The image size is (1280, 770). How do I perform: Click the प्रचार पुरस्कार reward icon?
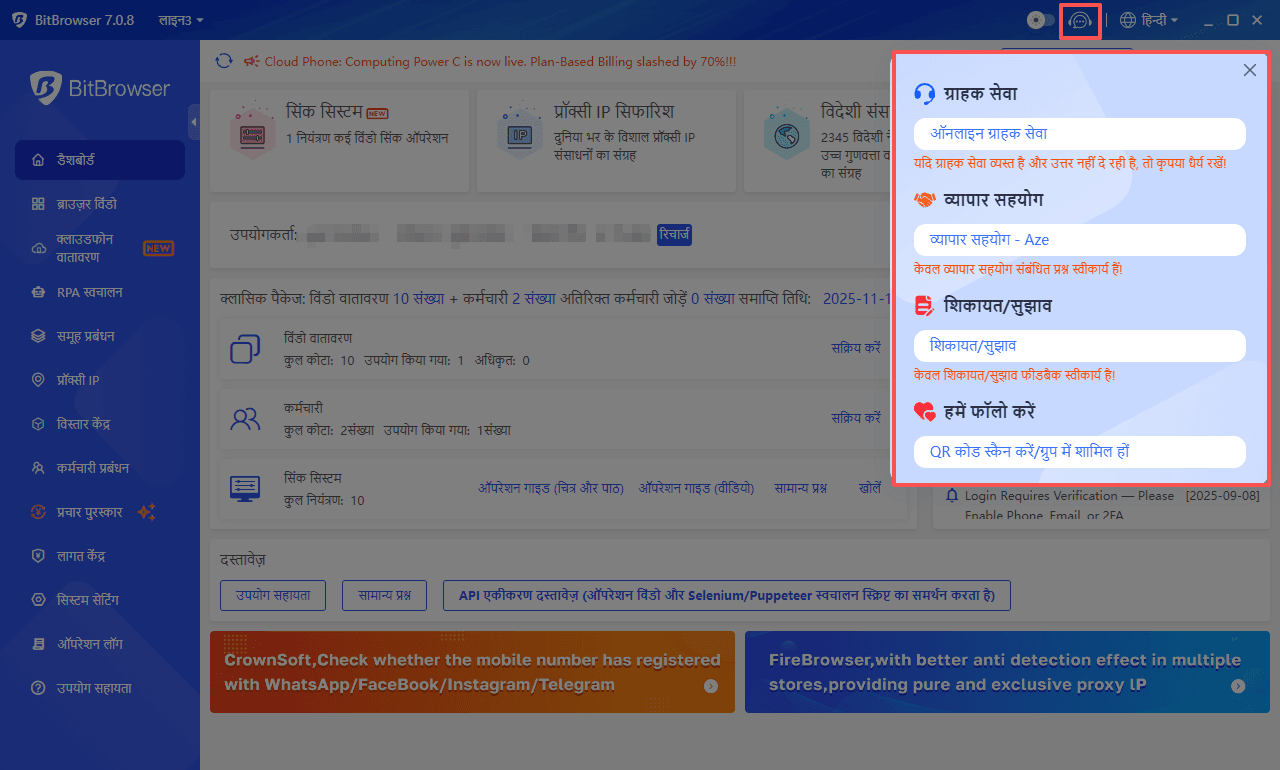(x=38, y=512)
